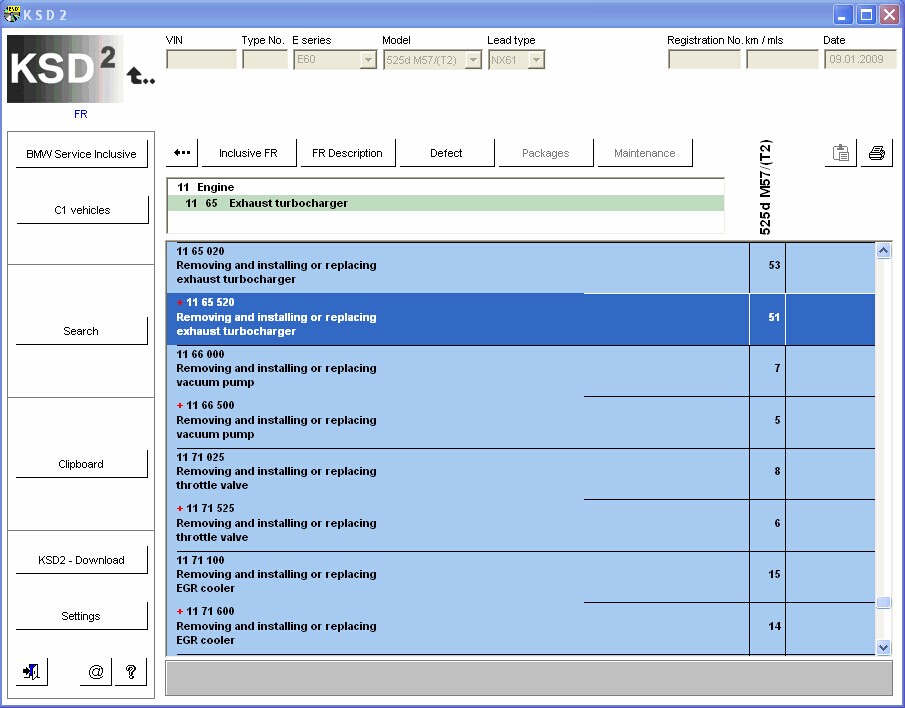
Task: Switch to Maintenance tab
Action: click(x=645, y=153)
